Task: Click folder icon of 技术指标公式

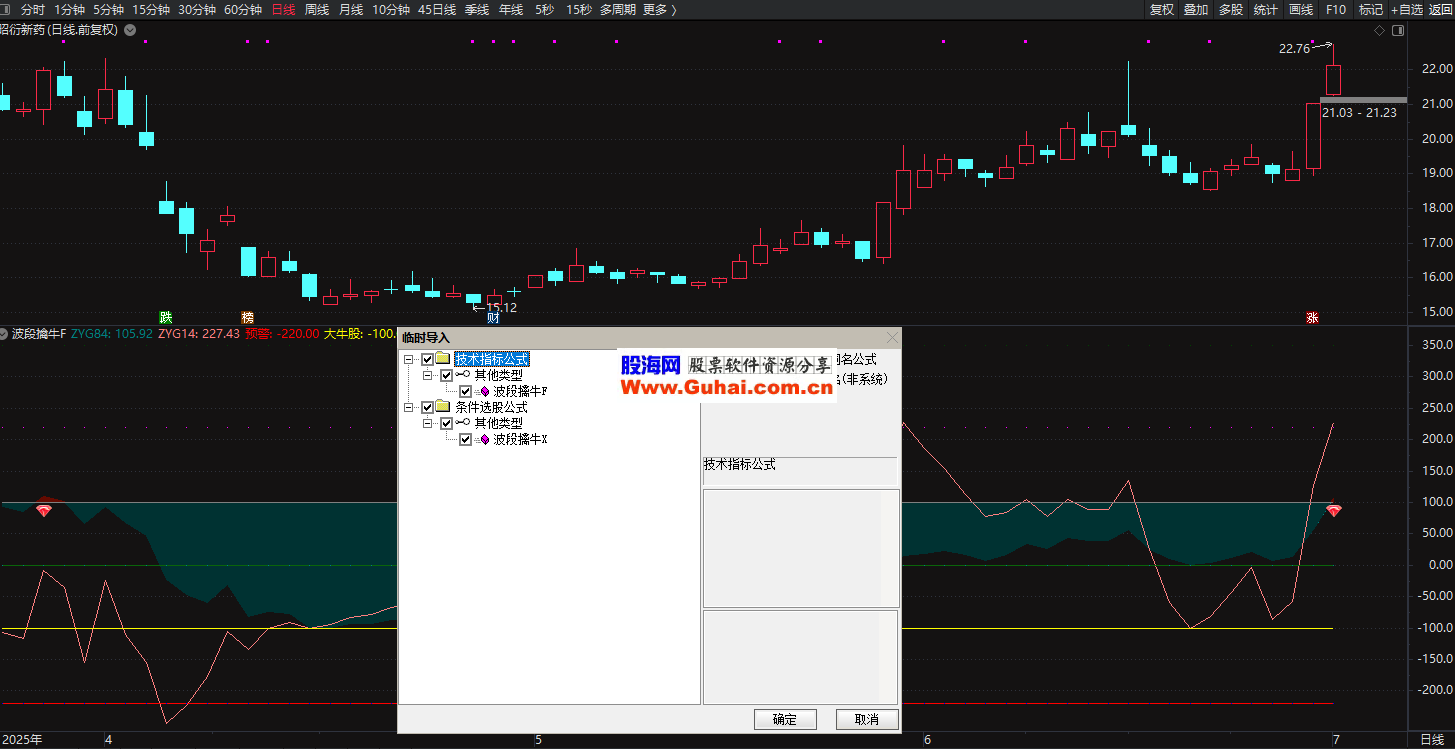Action: 443,359
